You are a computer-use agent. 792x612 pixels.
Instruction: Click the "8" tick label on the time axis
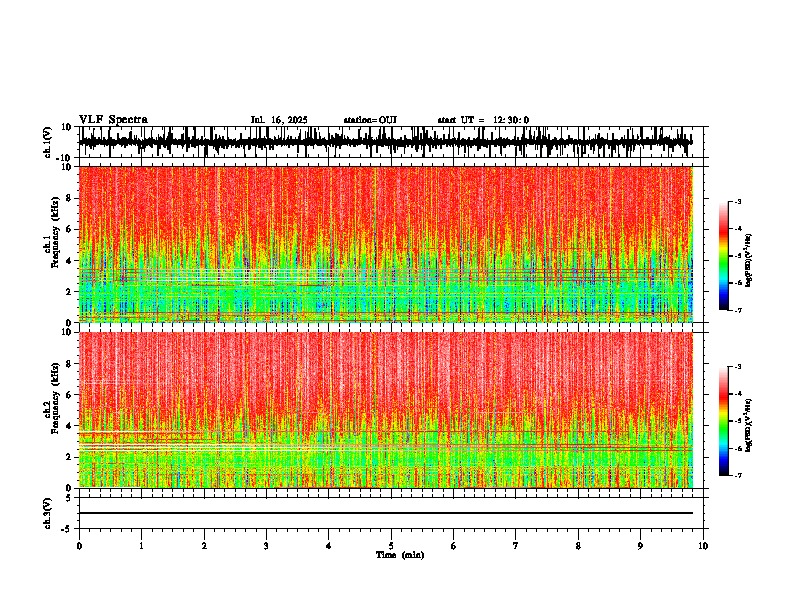click(578, 546)
